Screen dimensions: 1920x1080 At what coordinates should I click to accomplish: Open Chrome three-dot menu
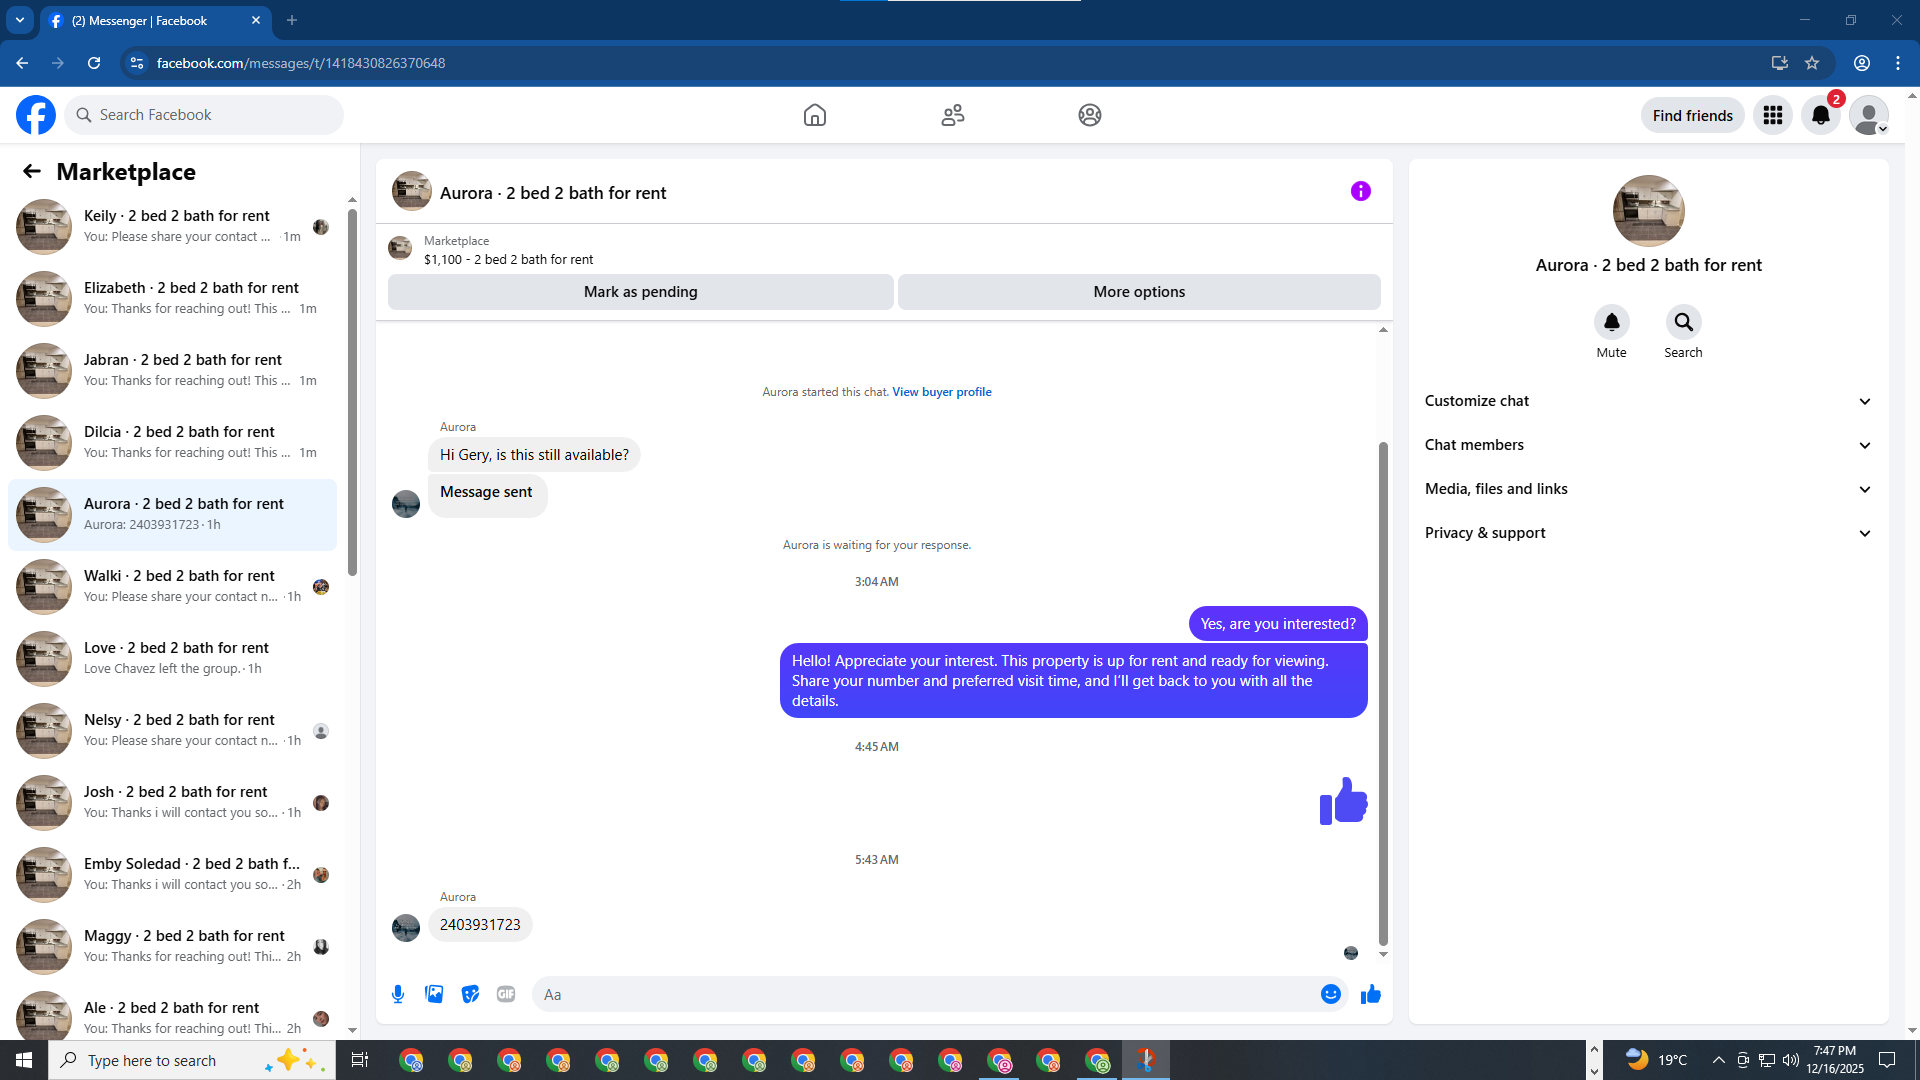click(1898, 63)
